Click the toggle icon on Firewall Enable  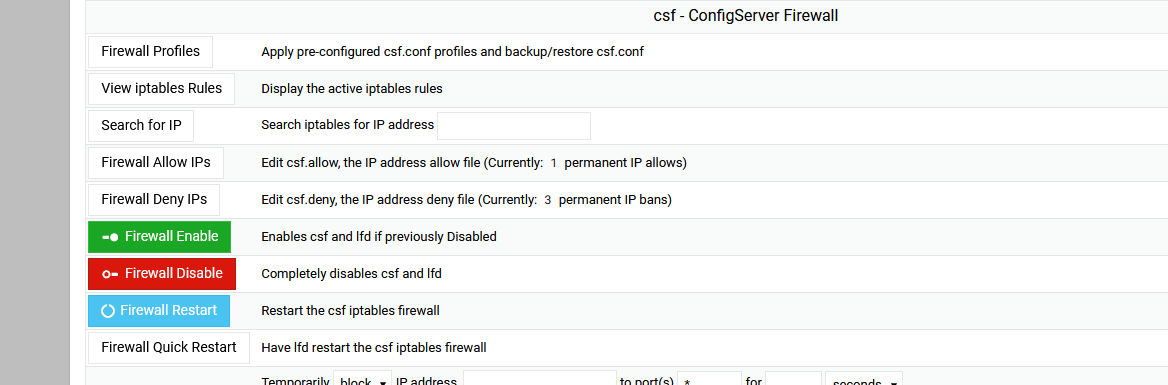click(110, 237)
